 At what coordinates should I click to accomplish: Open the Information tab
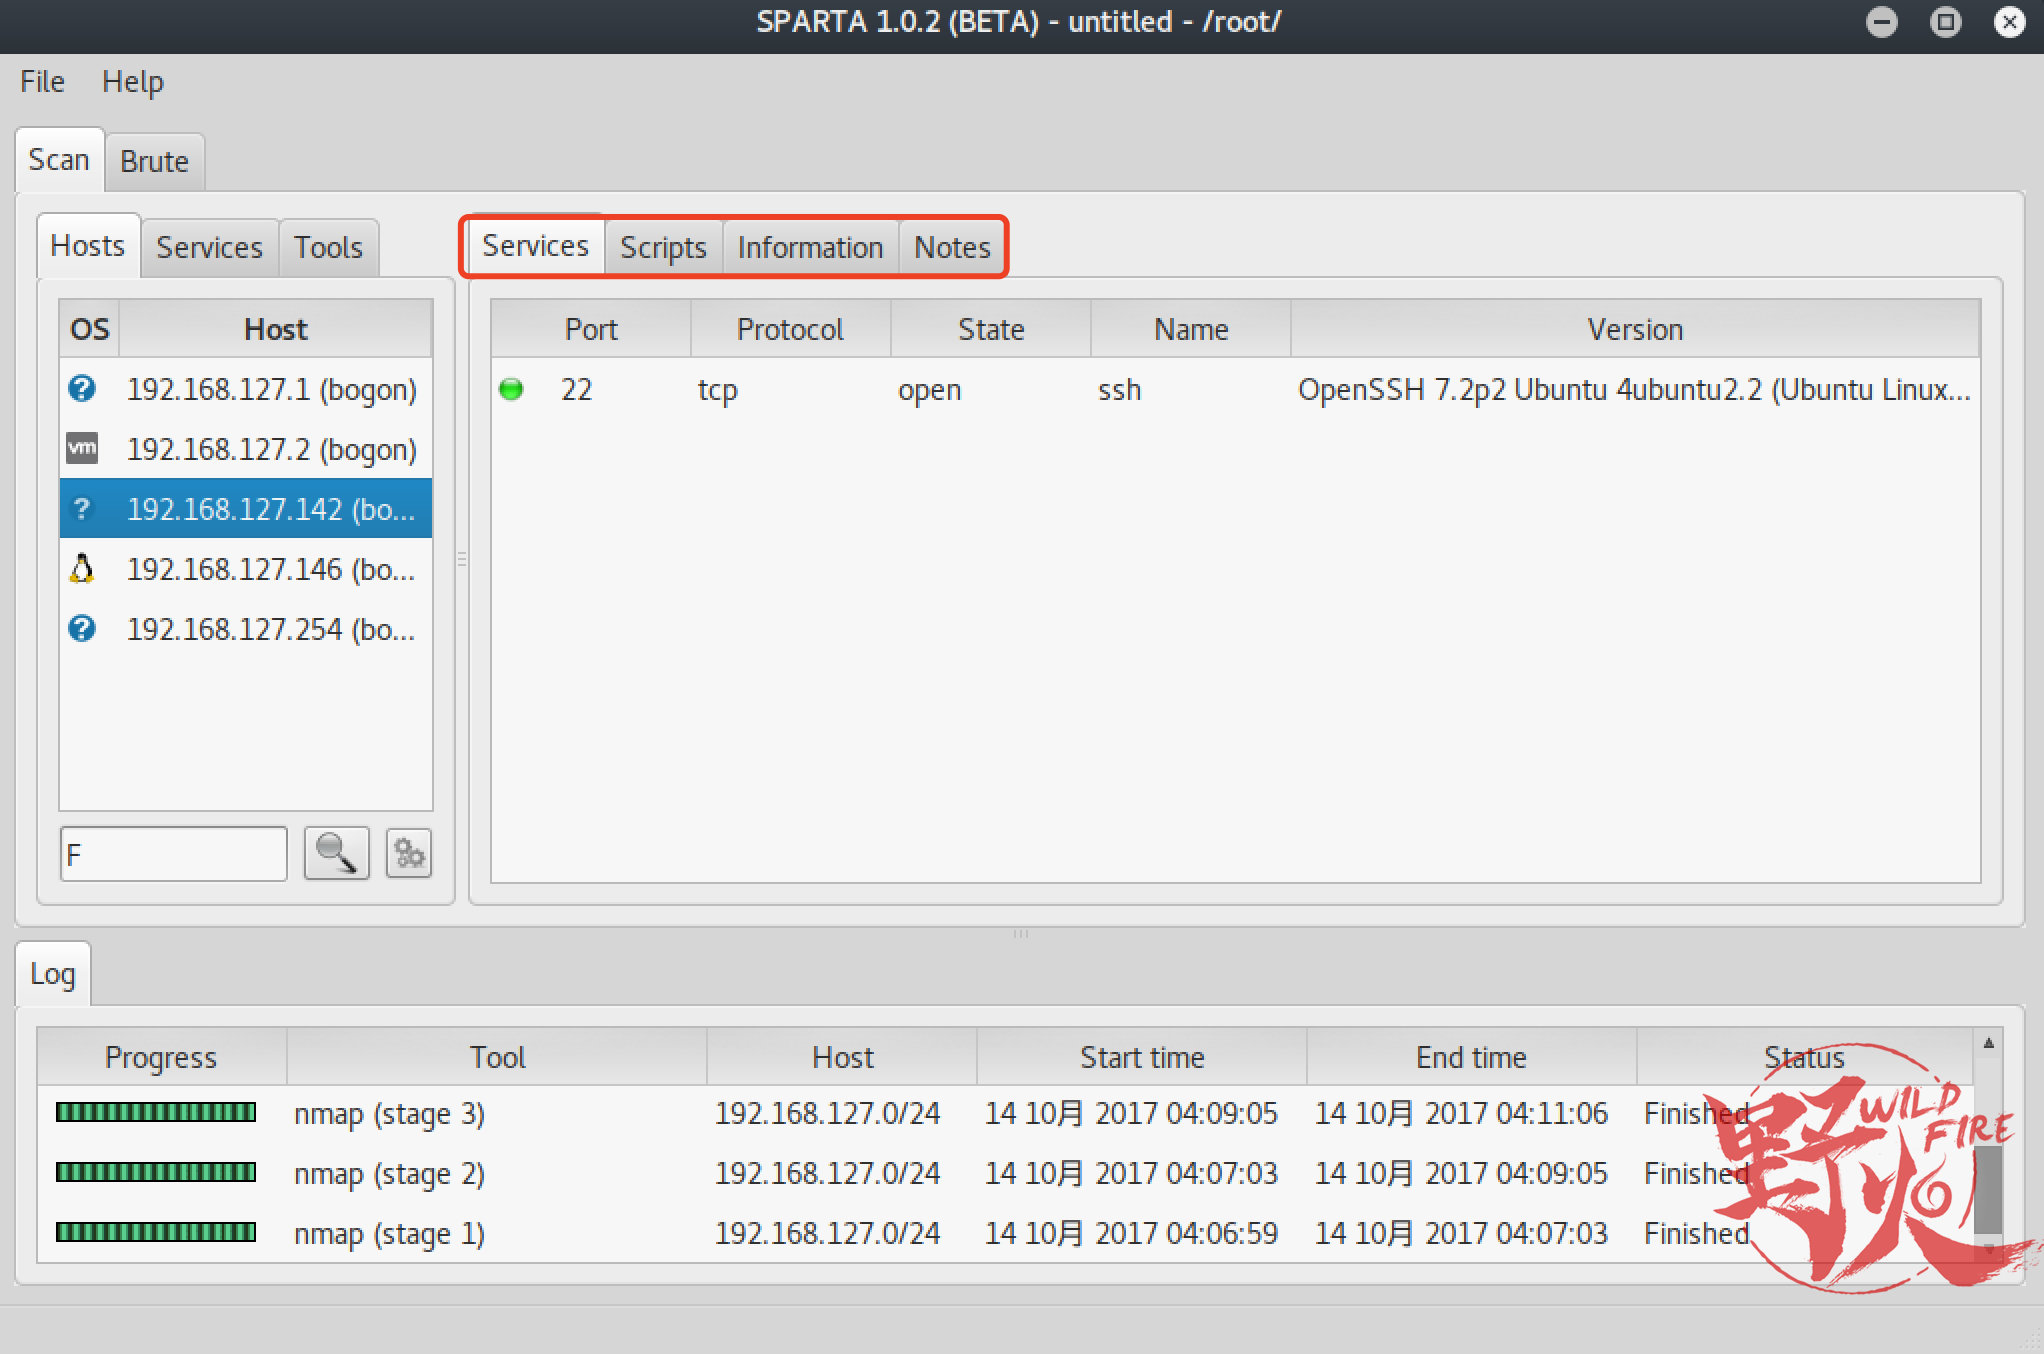[x=810, y=247]
